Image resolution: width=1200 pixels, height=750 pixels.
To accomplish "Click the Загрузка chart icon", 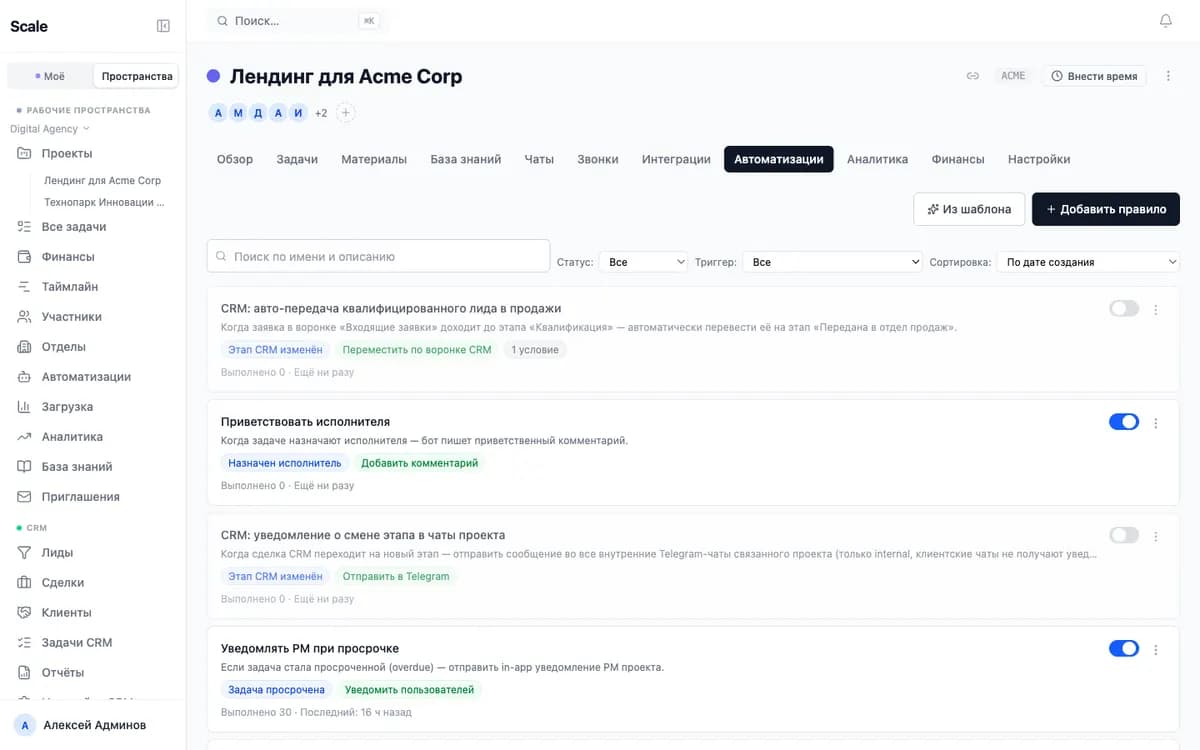I will pyautogui.click(x=24, y=407).
